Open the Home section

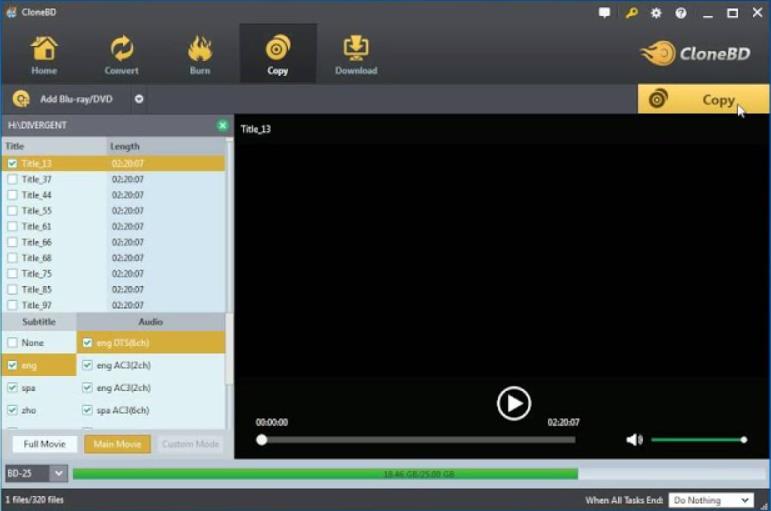click(44, 54)
